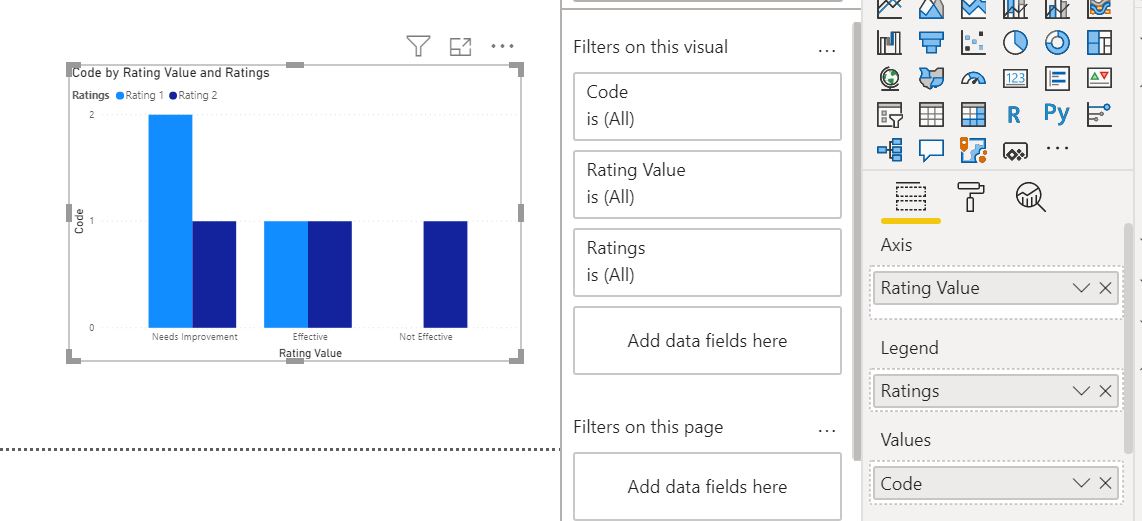Select the Multi-row card visualization
This screenshot has height=521, width=1142.
1057,78
